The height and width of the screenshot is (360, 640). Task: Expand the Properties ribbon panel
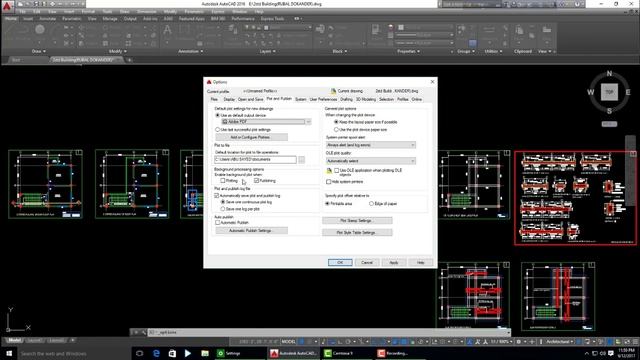(x=408, y=51)
